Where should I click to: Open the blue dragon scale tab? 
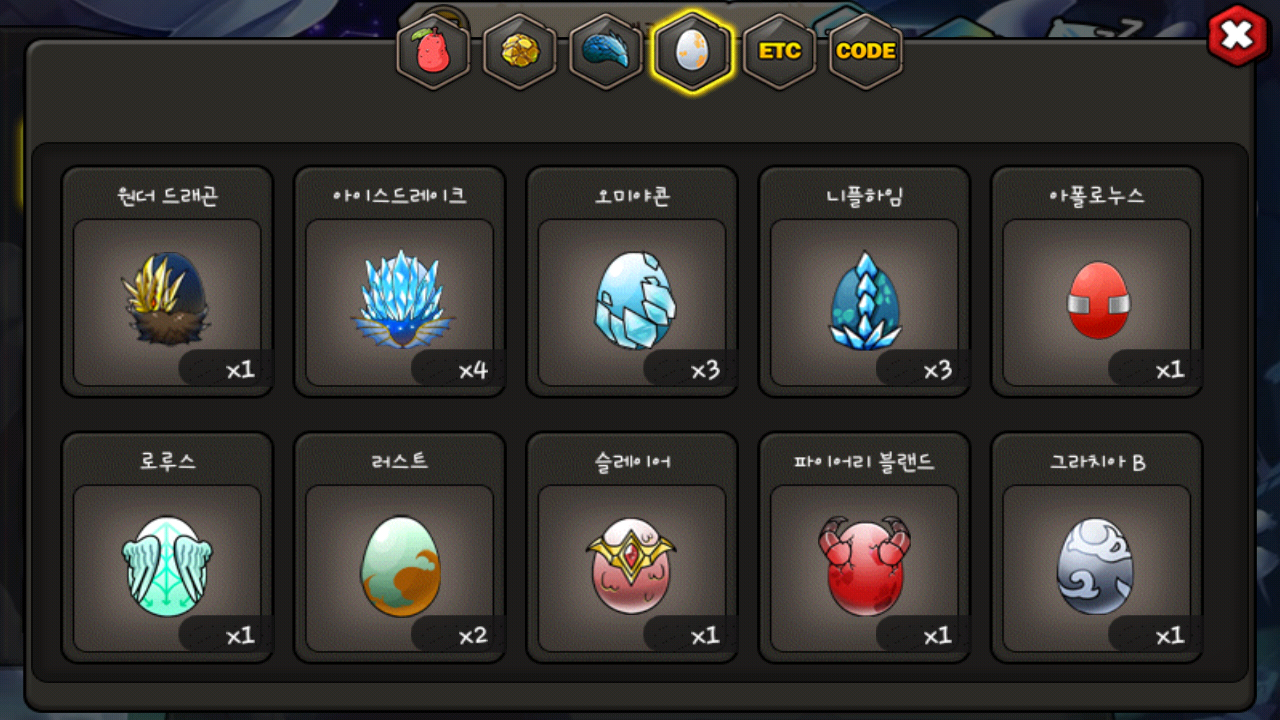tap(606, 51)
